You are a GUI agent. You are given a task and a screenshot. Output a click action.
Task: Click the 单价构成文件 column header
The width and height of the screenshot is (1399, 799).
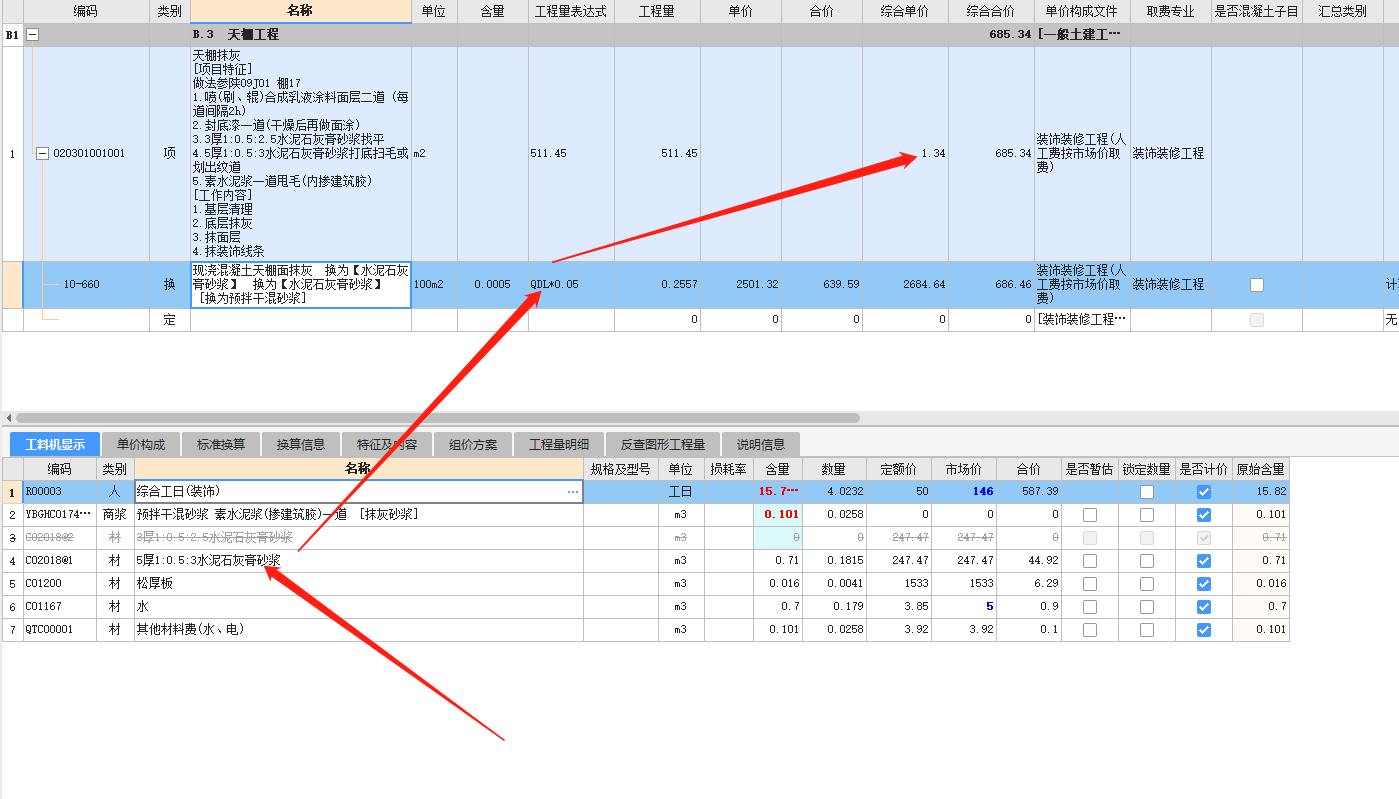[1082, 12]
